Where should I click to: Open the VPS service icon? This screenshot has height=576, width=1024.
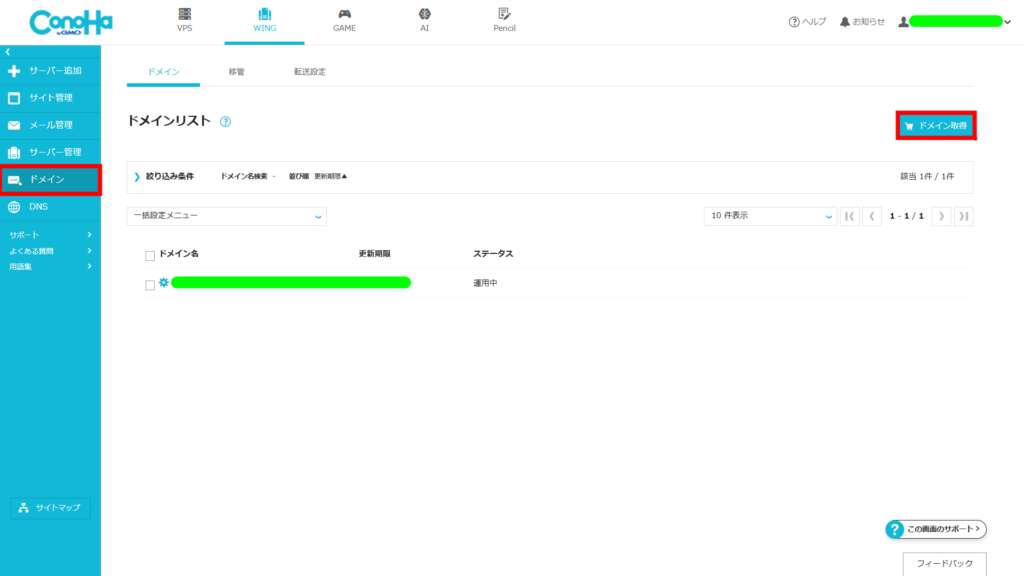click(x=184, y=15)
